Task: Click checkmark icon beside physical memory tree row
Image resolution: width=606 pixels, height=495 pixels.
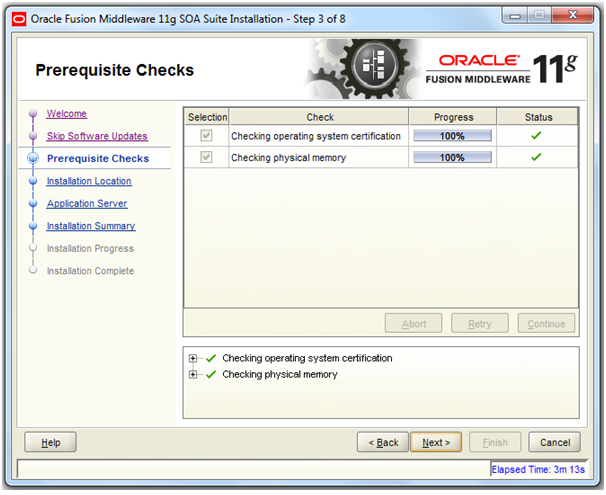Action: pos(211,374)
